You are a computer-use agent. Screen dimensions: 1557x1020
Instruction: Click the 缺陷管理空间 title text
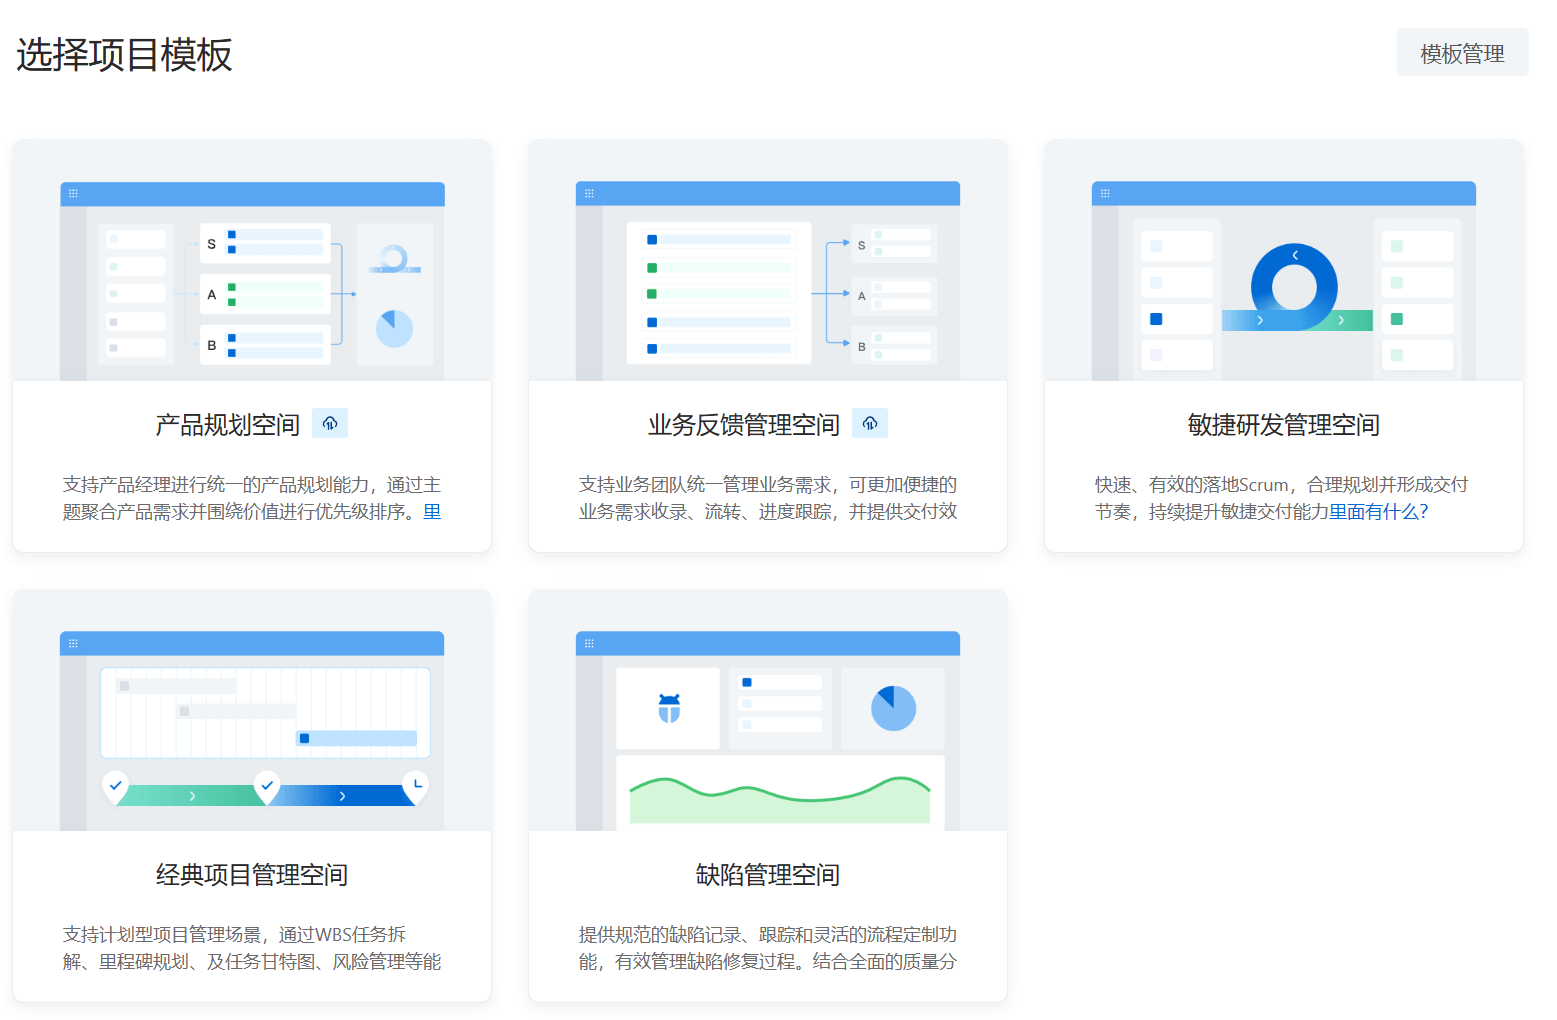(767, 873)
